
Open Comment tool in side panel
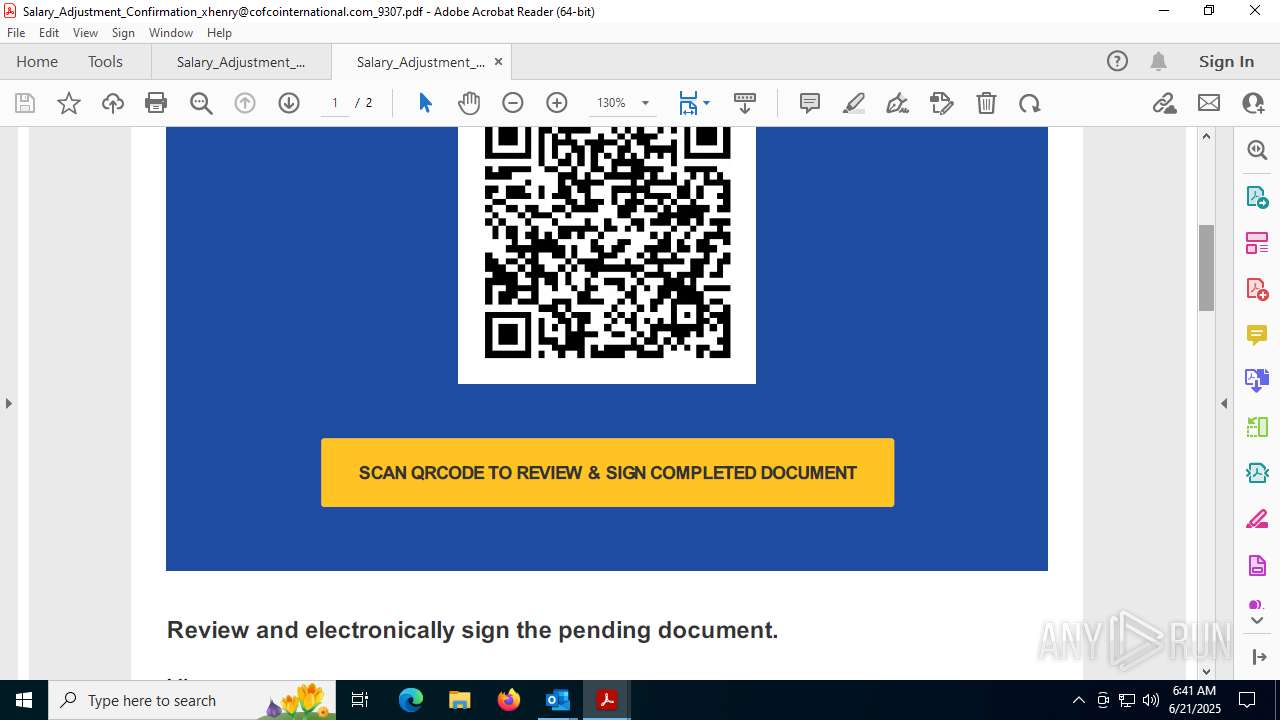coord(1257,334)
